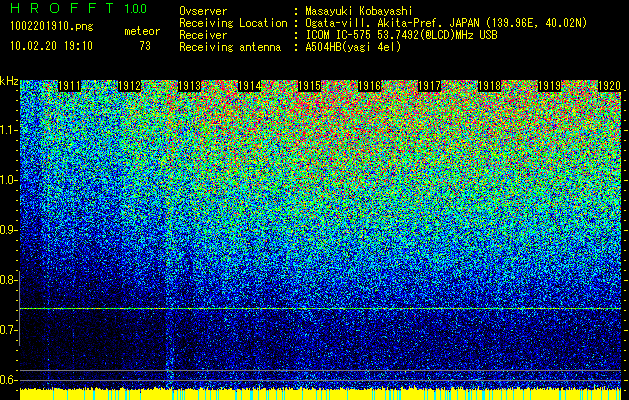Image resolution: width=629 pixels, height=400 pixels.
Task: Click the 0.8 frequency axis label
Action: point(8,280)
